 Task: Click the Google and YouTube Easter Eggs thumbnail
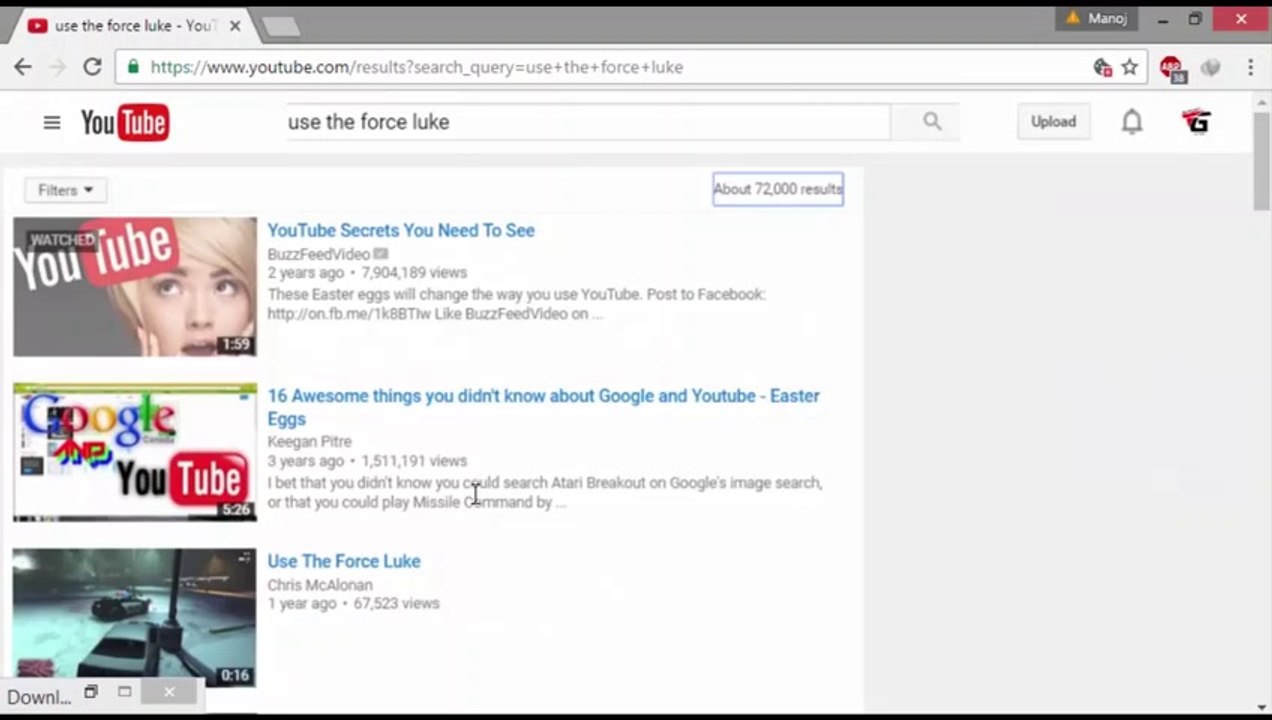click(x=135, y=452)
